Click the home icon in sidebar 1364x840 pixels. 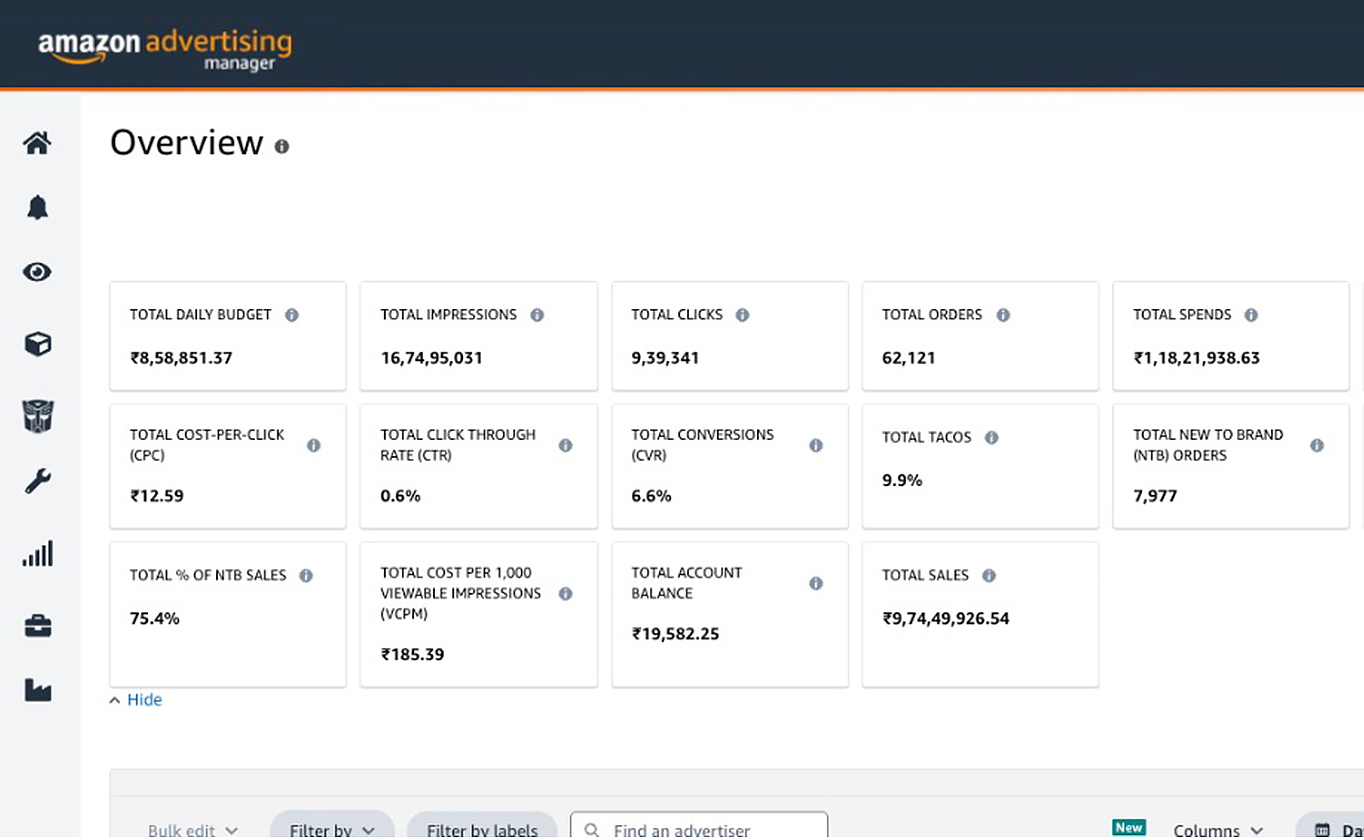[37, 143]
